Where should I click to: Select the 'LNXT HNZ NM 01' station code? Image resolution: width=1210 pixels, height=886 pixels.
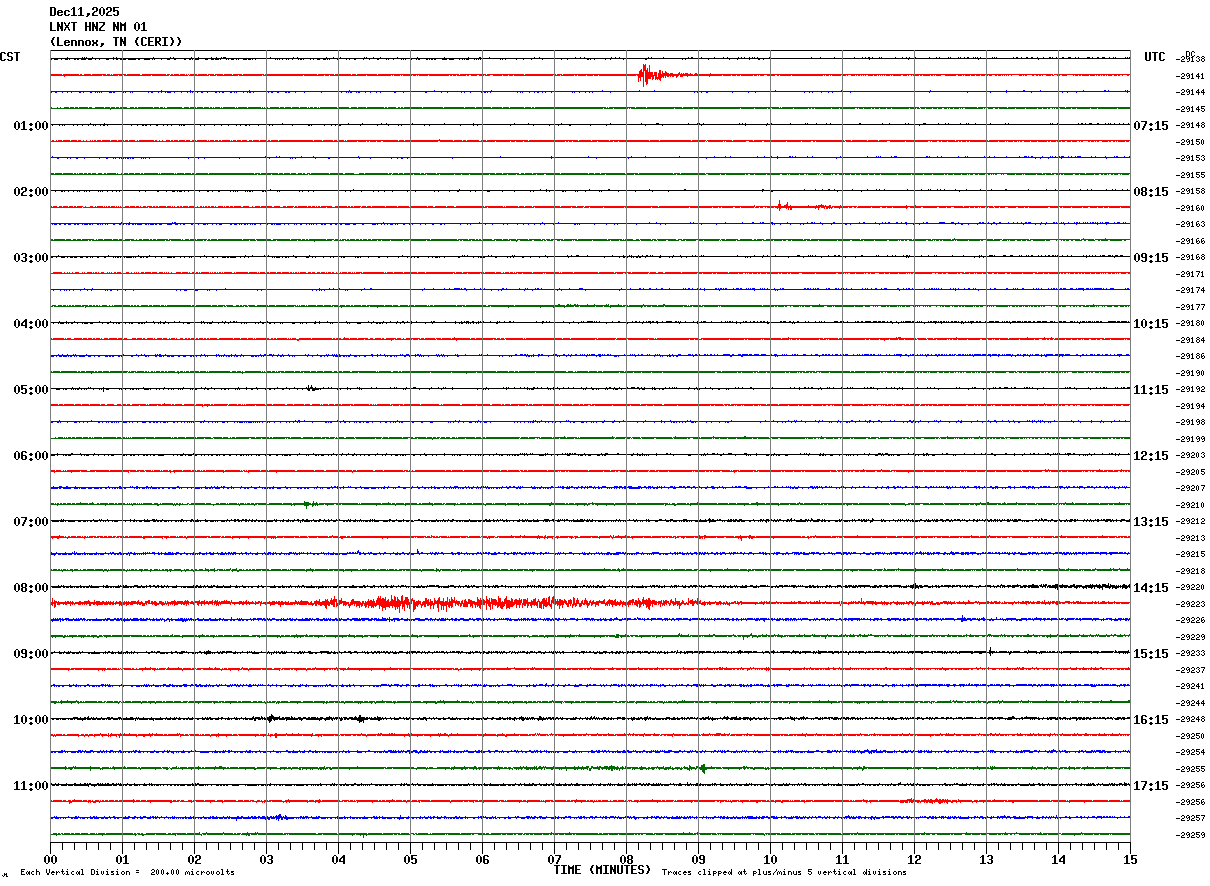(98, 27)
